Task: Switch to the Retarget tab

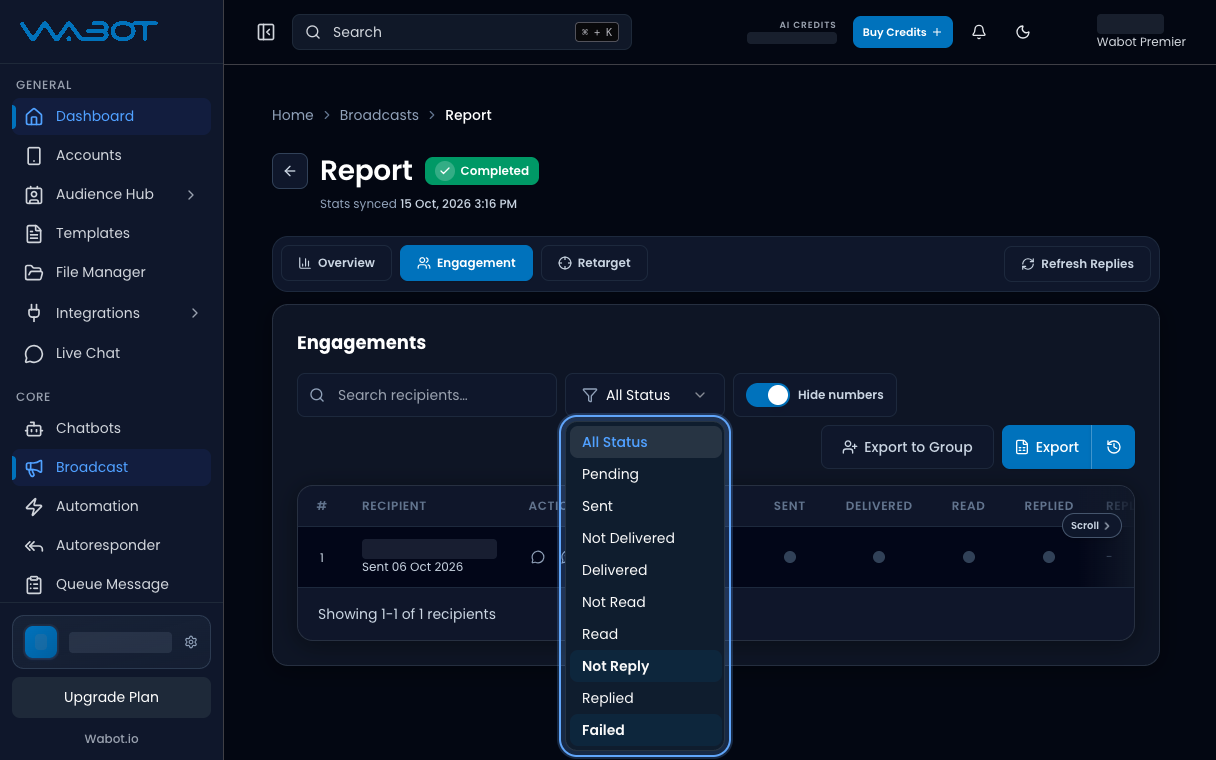Action: tap(594, 263)
